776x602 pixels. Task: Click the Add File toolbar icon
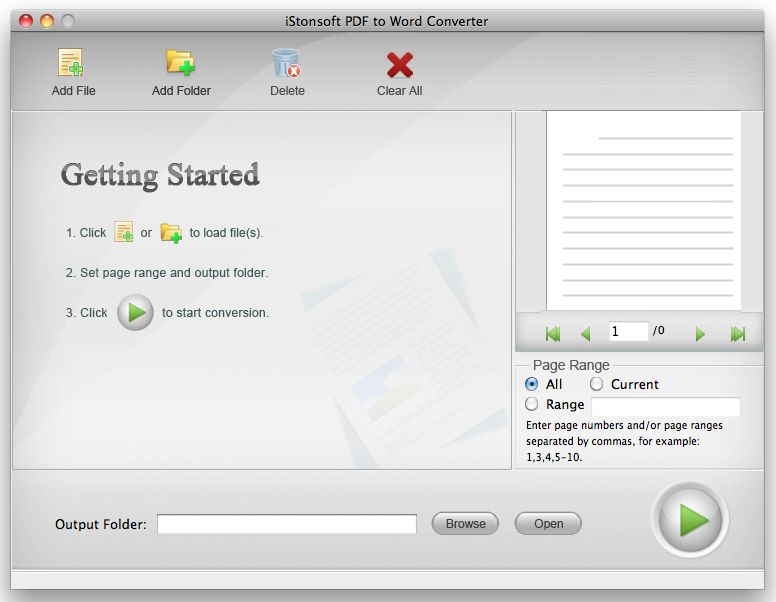[71, 62]
